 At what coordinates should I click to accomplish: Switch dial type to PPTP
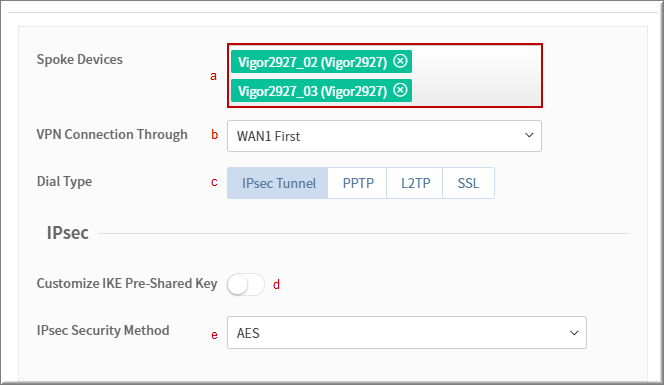coord(357,183)
